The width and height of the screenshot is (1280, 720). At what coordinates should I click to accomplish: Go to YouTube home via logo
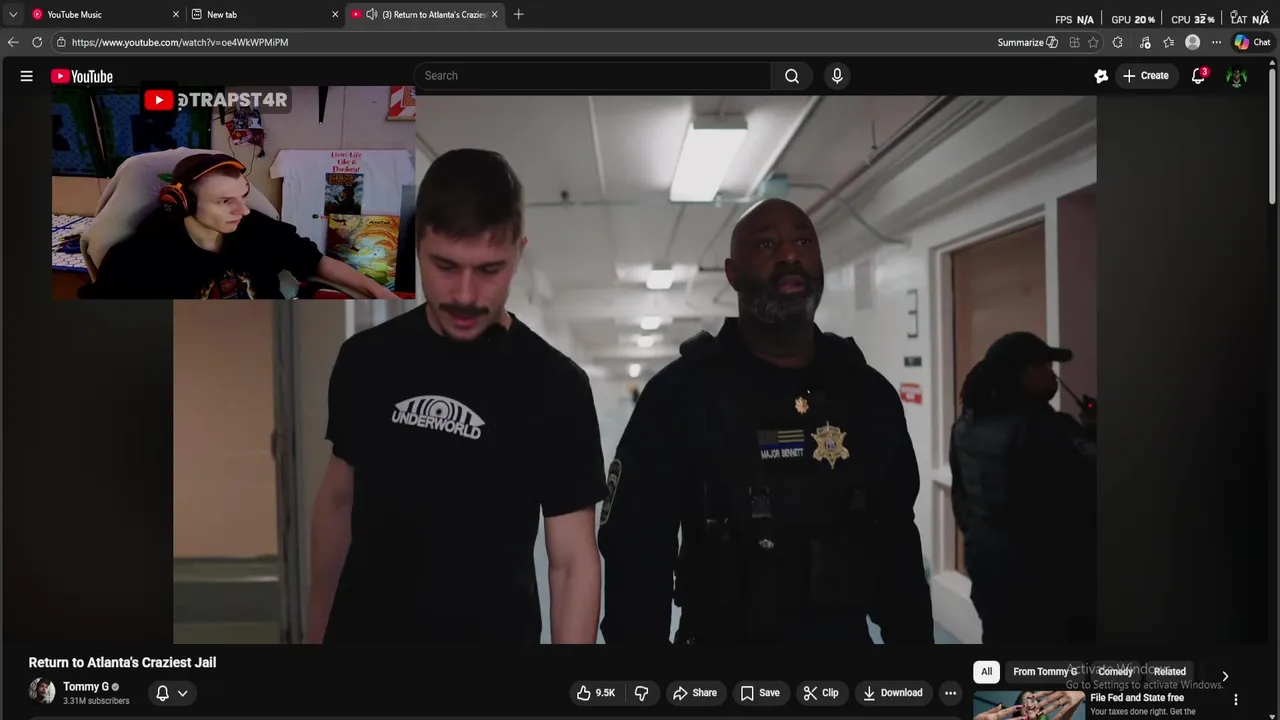point(82,76)
